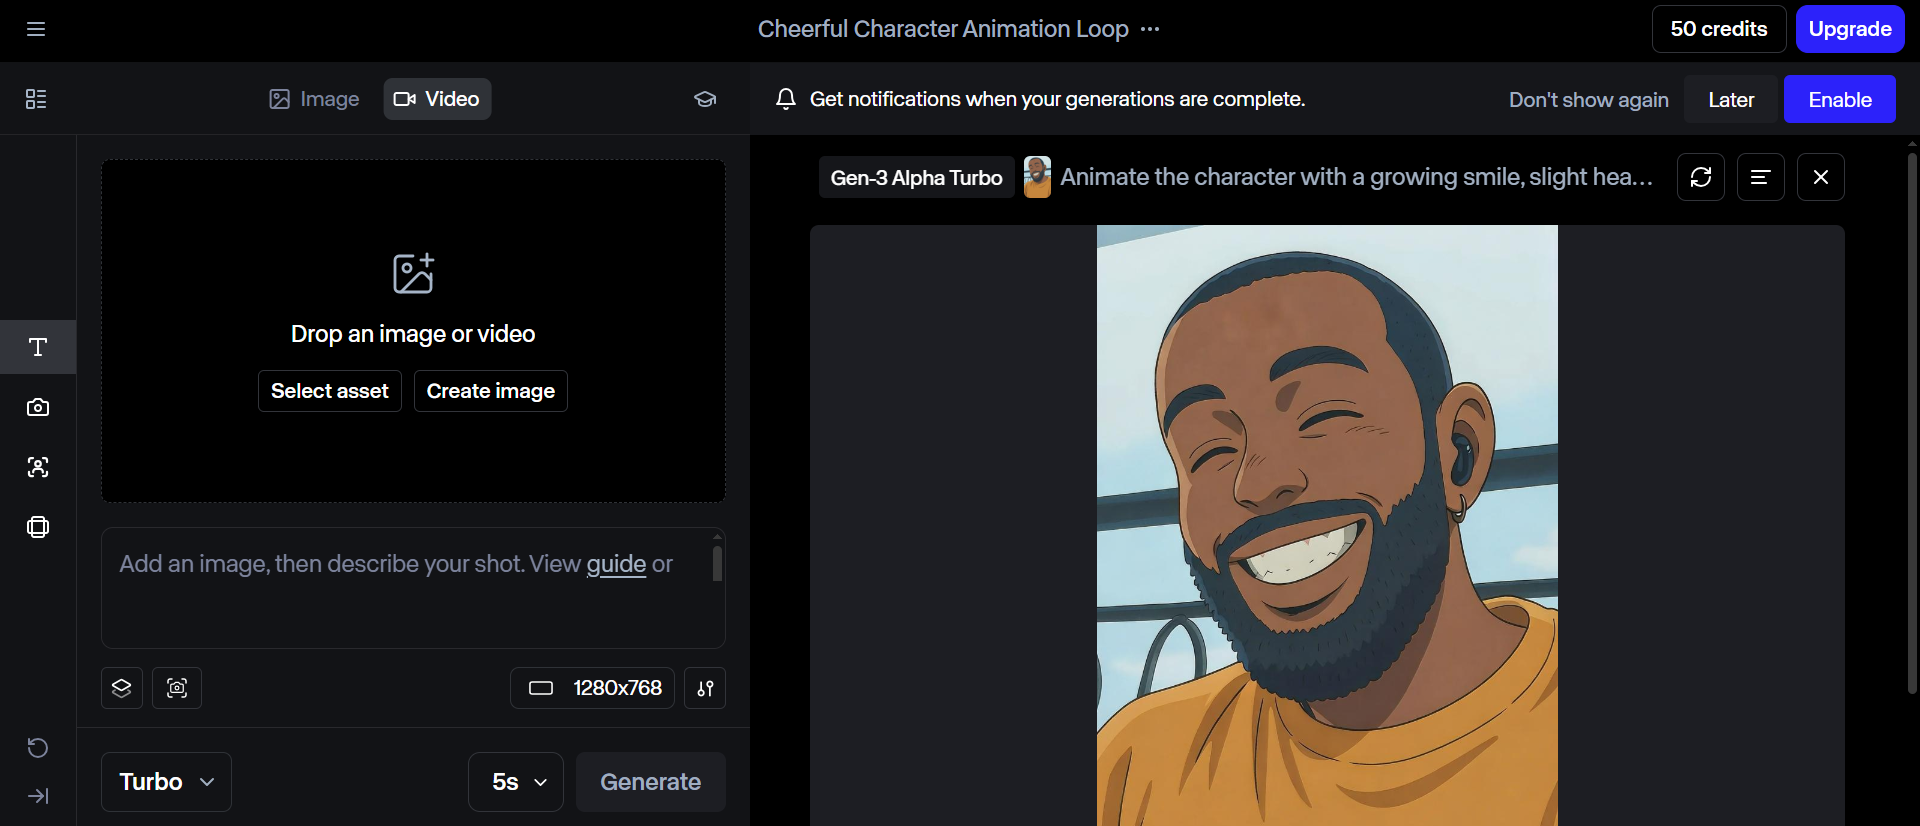Click the layers stack icon below prompt
The width and height of the screenshot is (1920, 826).
pos(122,688)
